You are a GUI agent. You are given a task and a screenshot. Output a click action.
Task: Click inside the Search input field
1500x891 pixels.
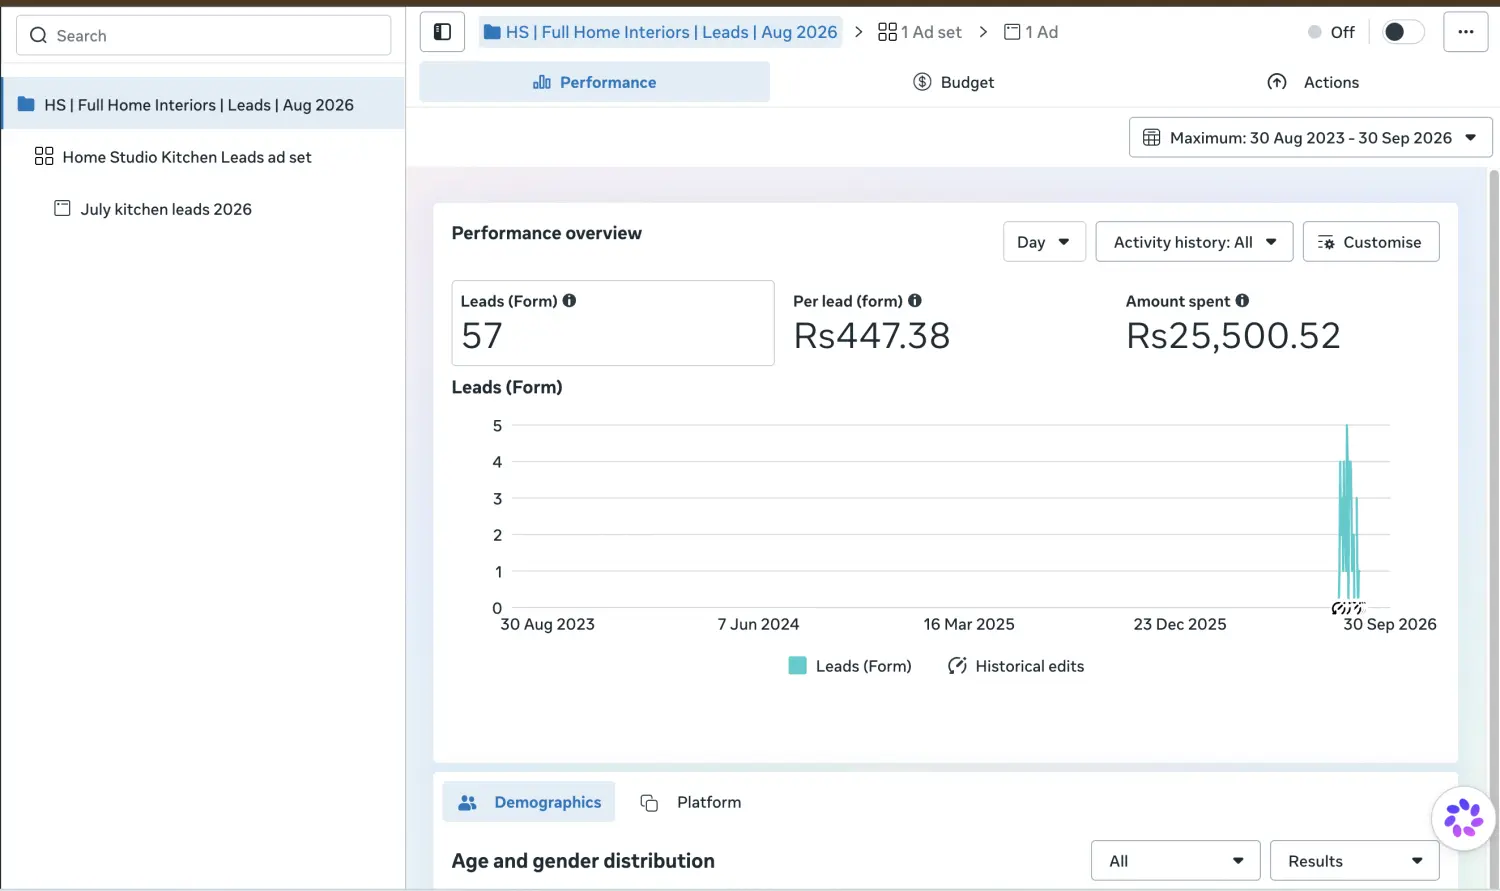[x=204, y=36]
